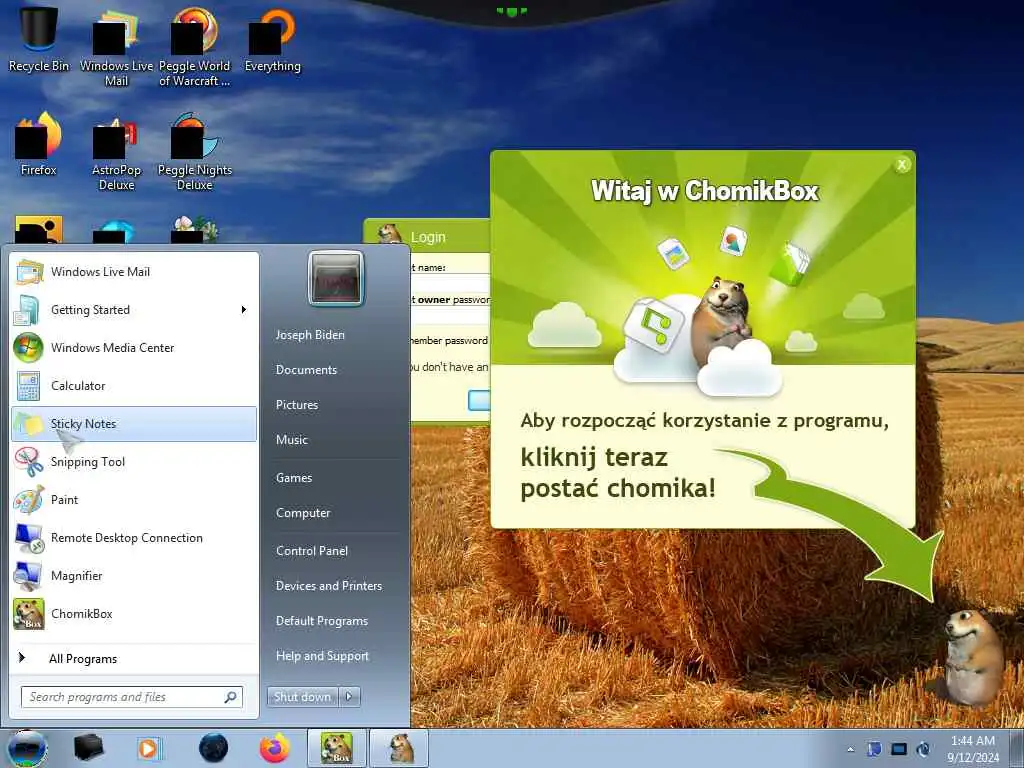Click the ChomikBox hamster icon in Start menu
This screenshot has width=1024, height=768.
tap(29, 614)
